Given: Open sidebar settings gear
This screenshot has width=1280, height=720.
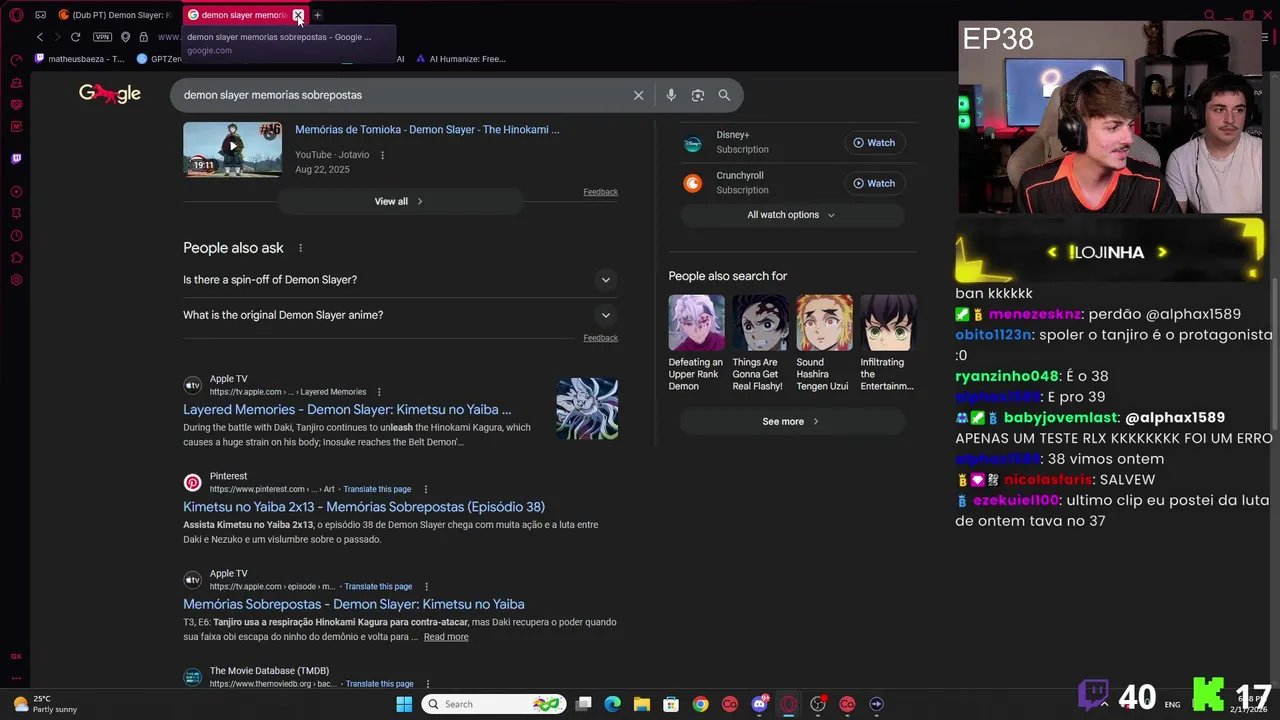Looking at the screenshot, I should [16, 280].
